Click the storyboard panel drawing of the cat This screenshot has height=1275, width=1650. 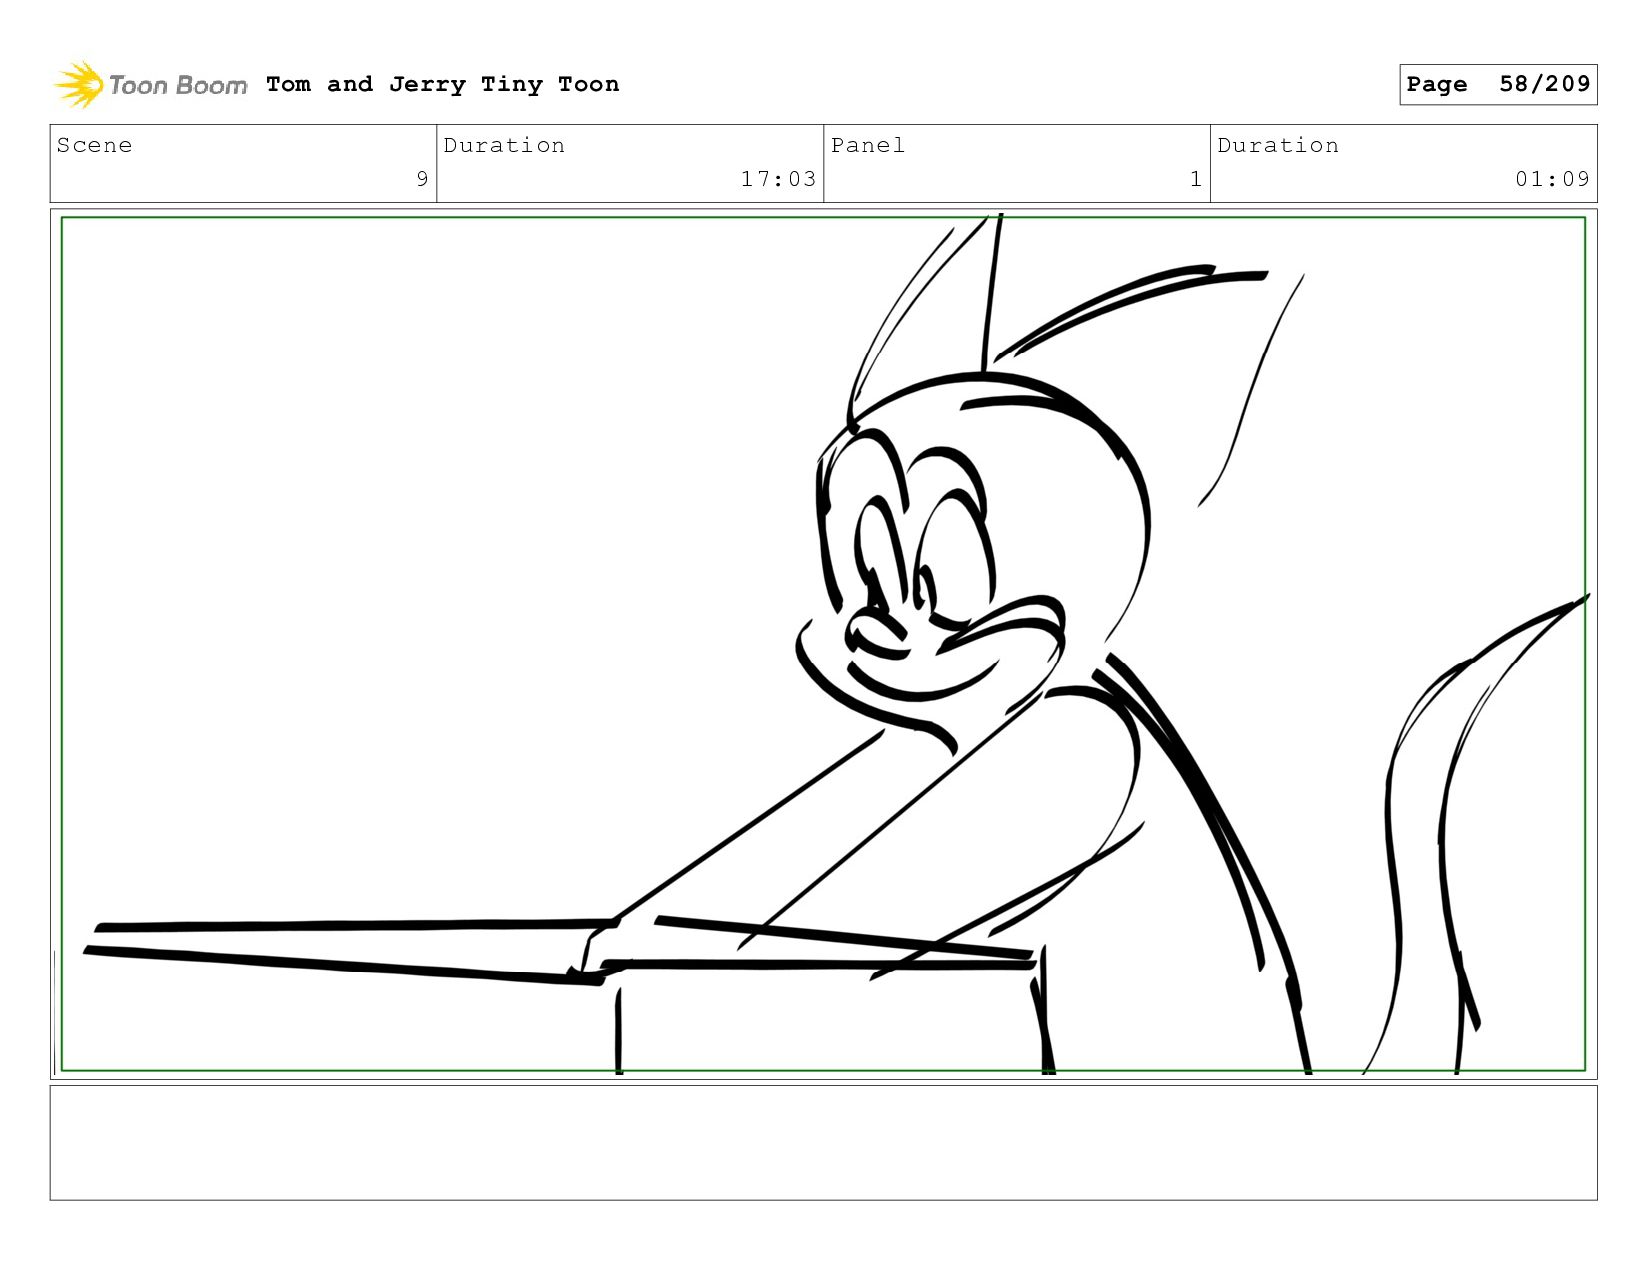823,644
